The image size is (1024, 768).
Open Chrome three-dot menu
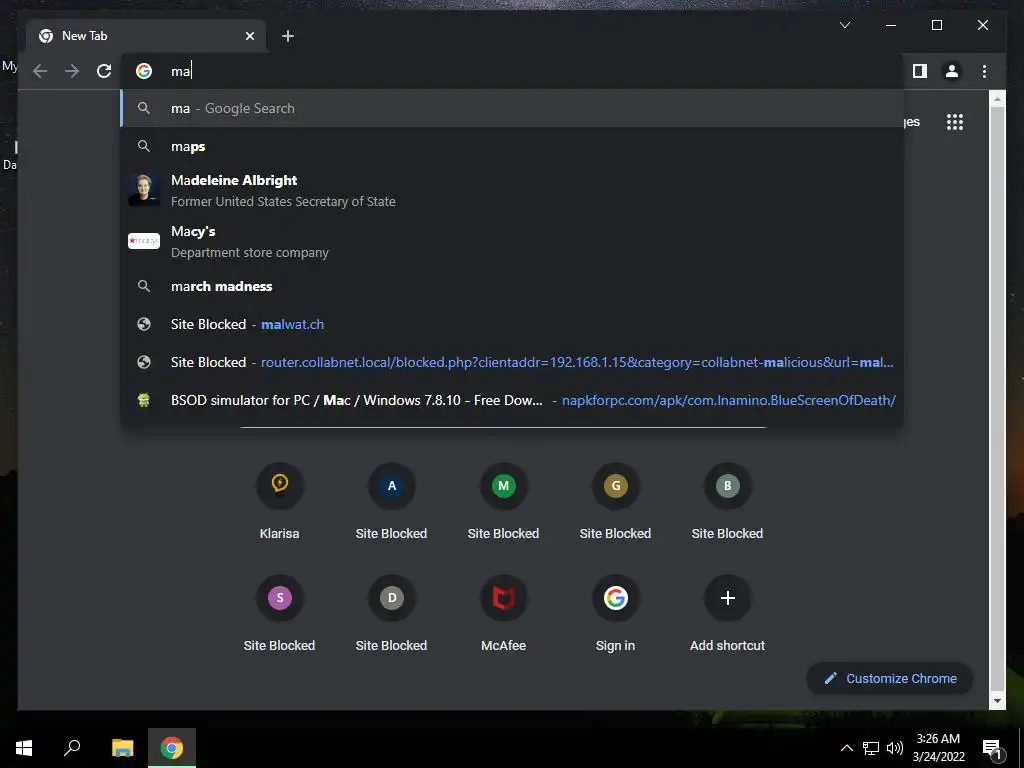click(x=984, y=71)
